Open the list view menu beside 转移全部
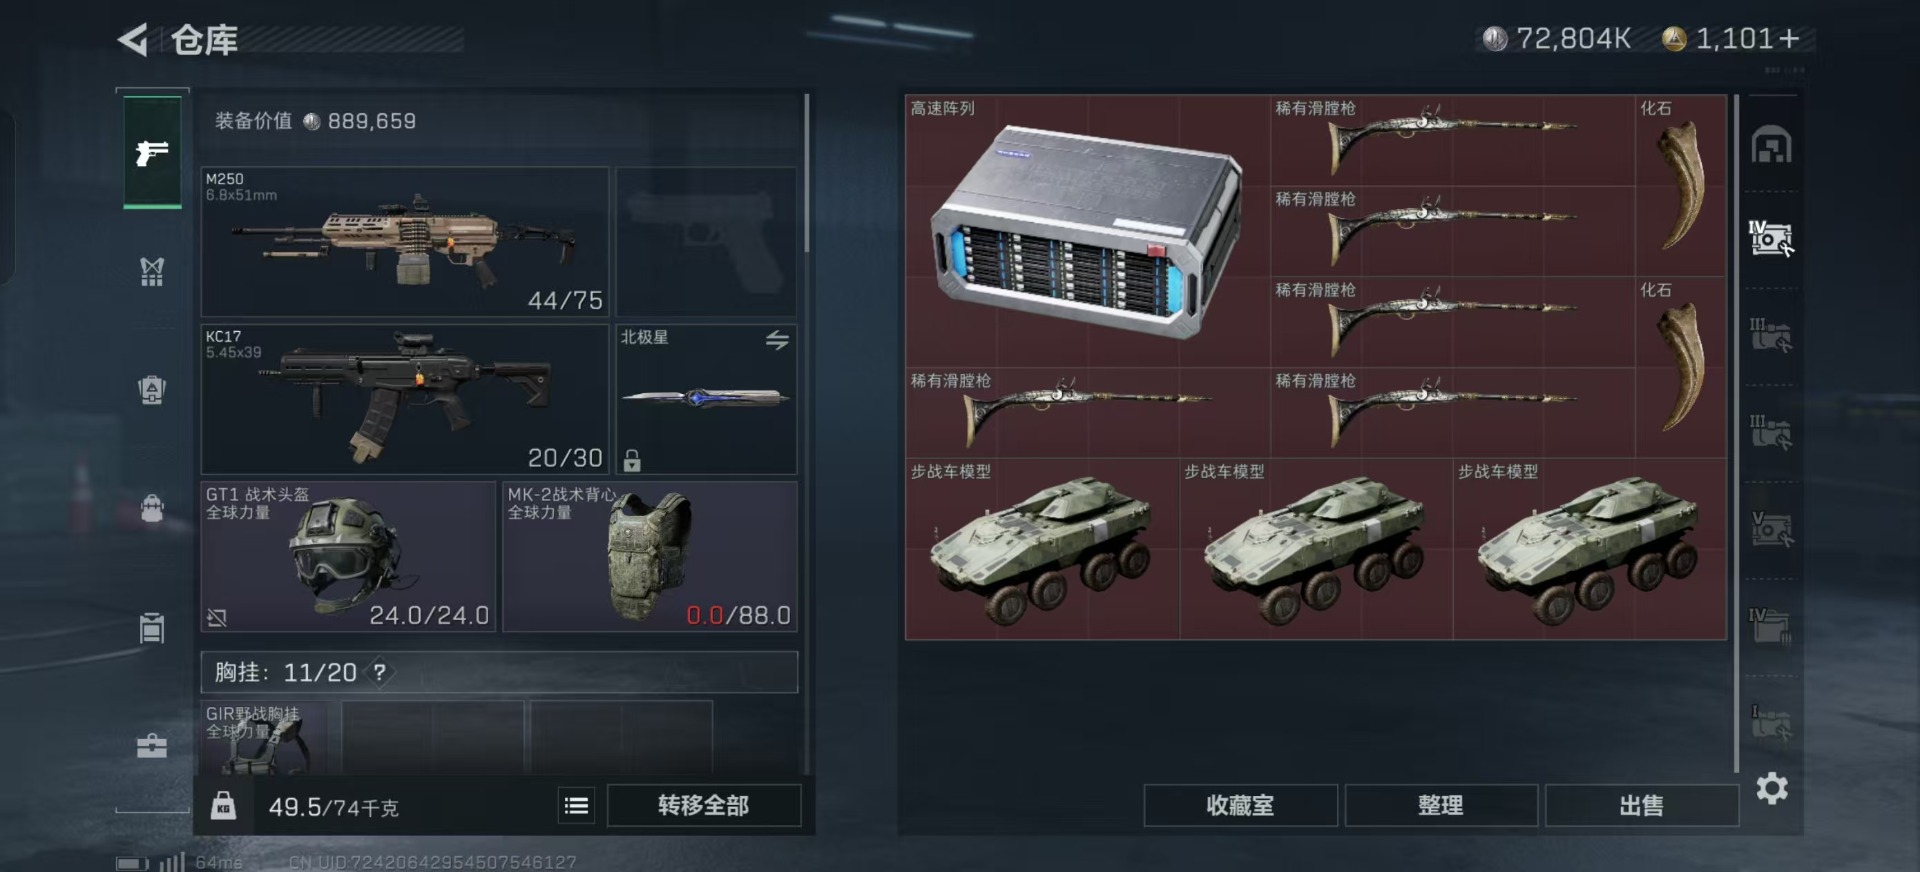 (576, 806)
